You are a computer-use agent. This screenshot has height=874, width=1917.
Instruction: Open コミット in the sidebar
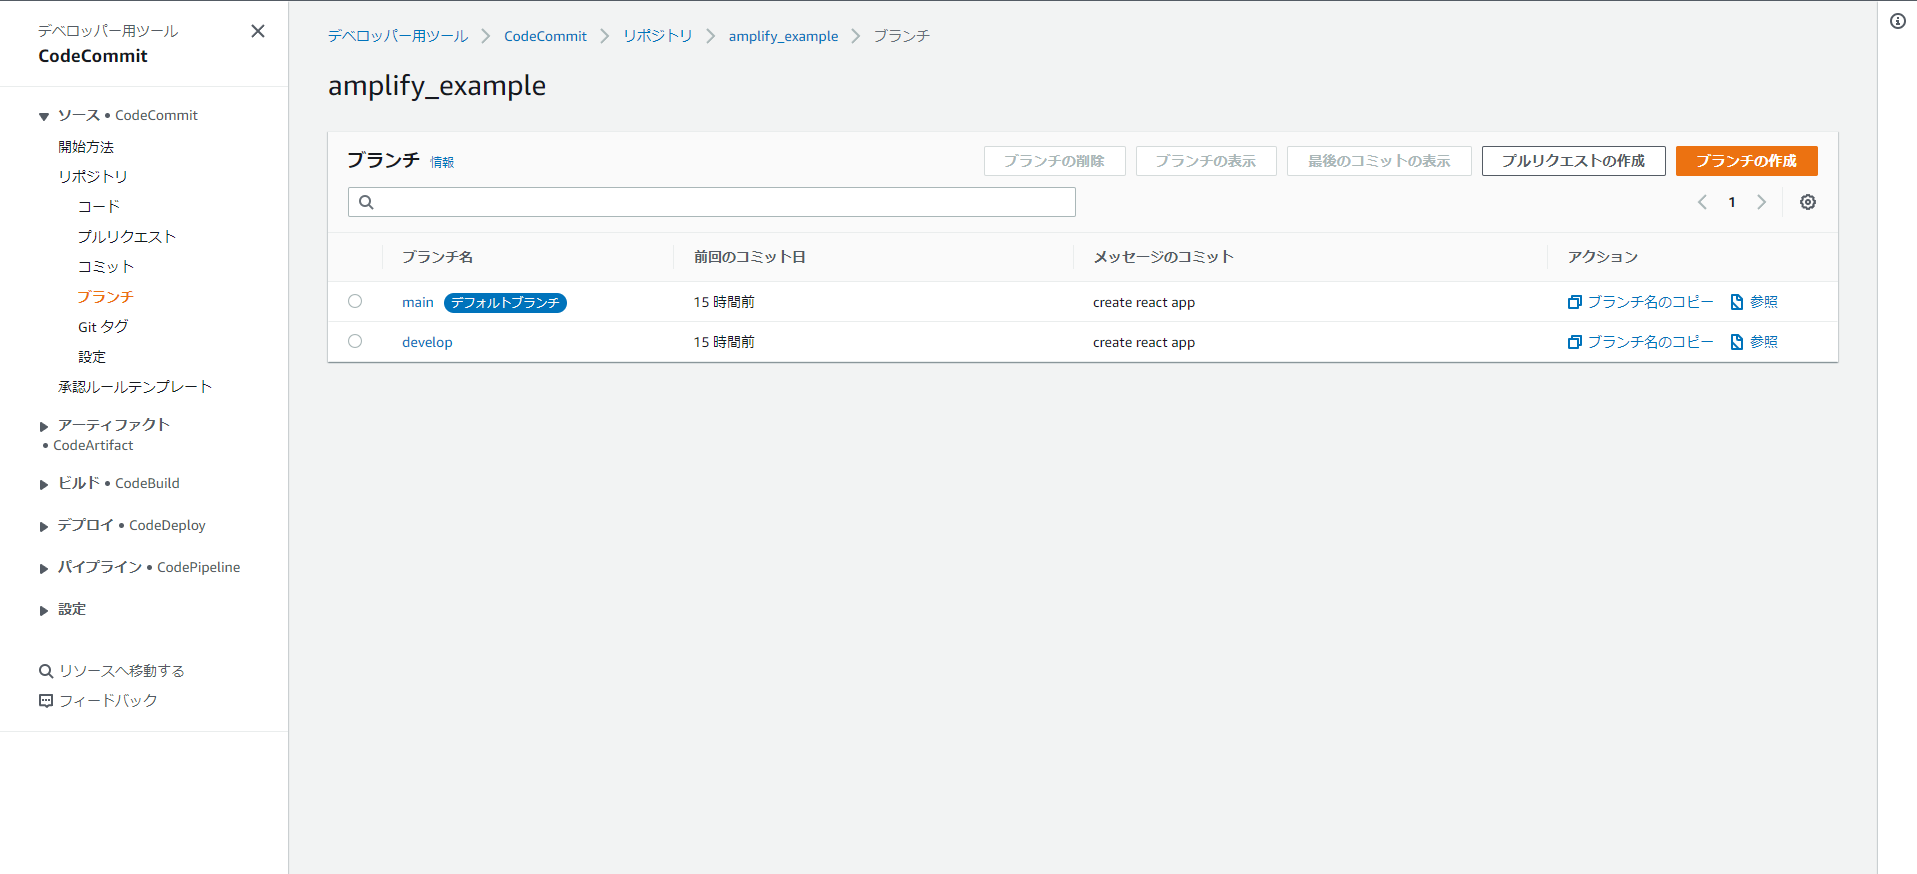pyautogui.click(x=106, y=267)
